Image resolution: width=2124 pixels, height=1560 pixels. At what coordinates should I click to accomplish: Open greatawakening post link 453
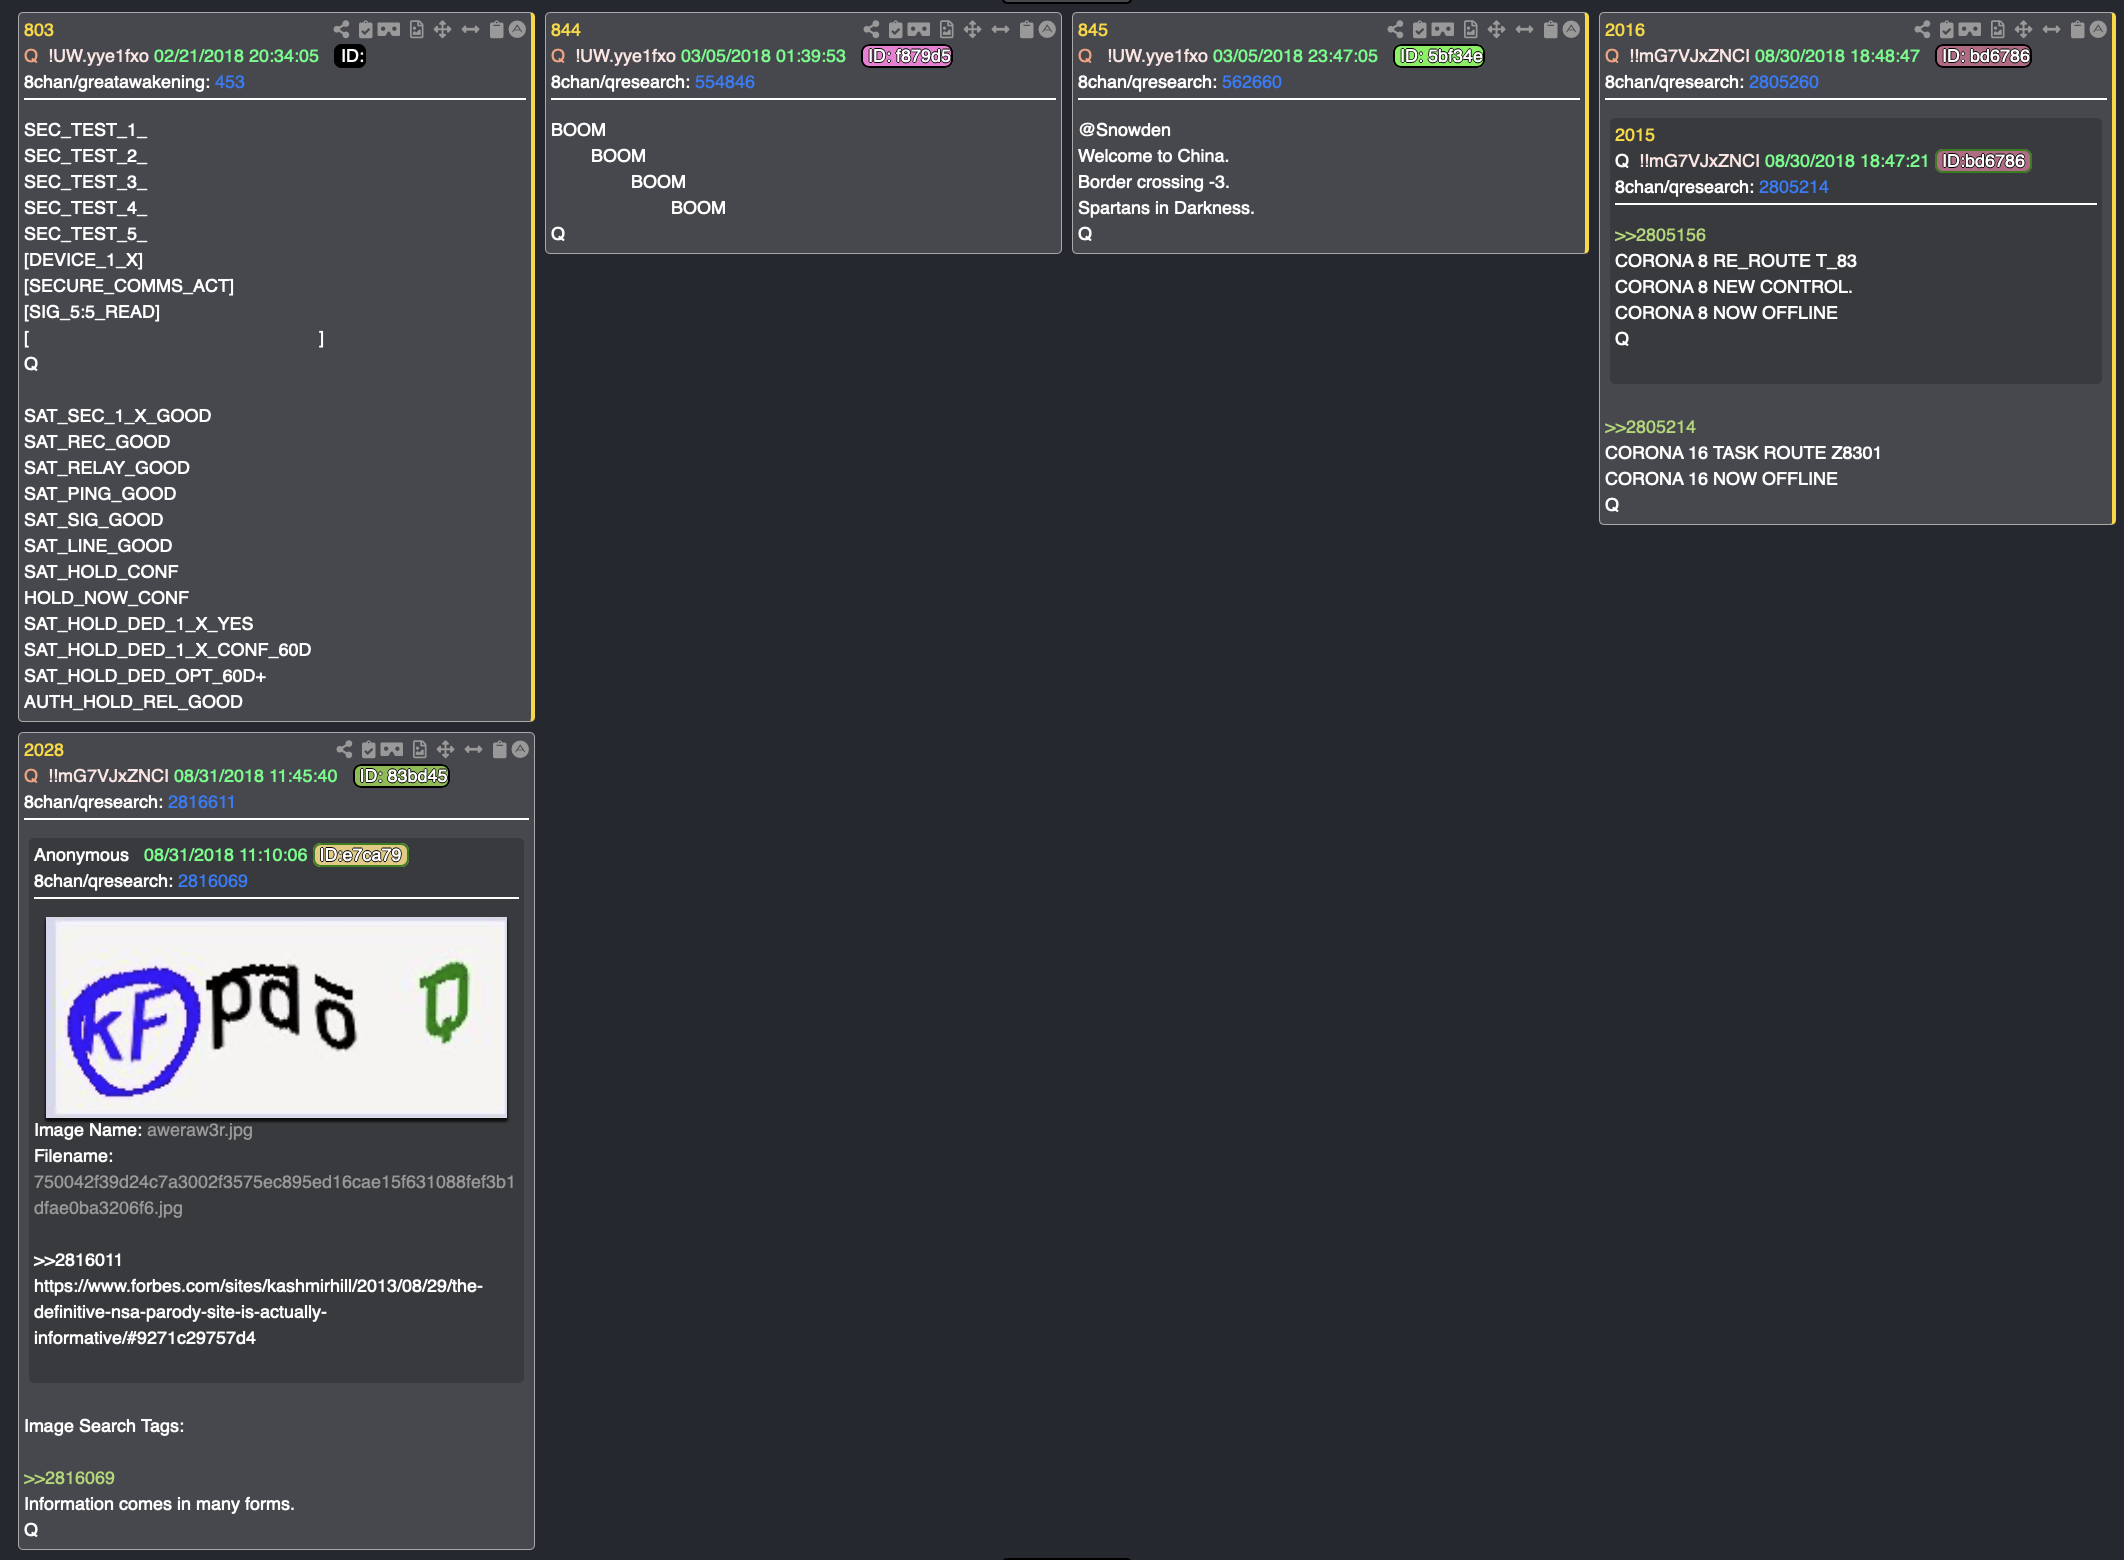(x=229, y=82)
